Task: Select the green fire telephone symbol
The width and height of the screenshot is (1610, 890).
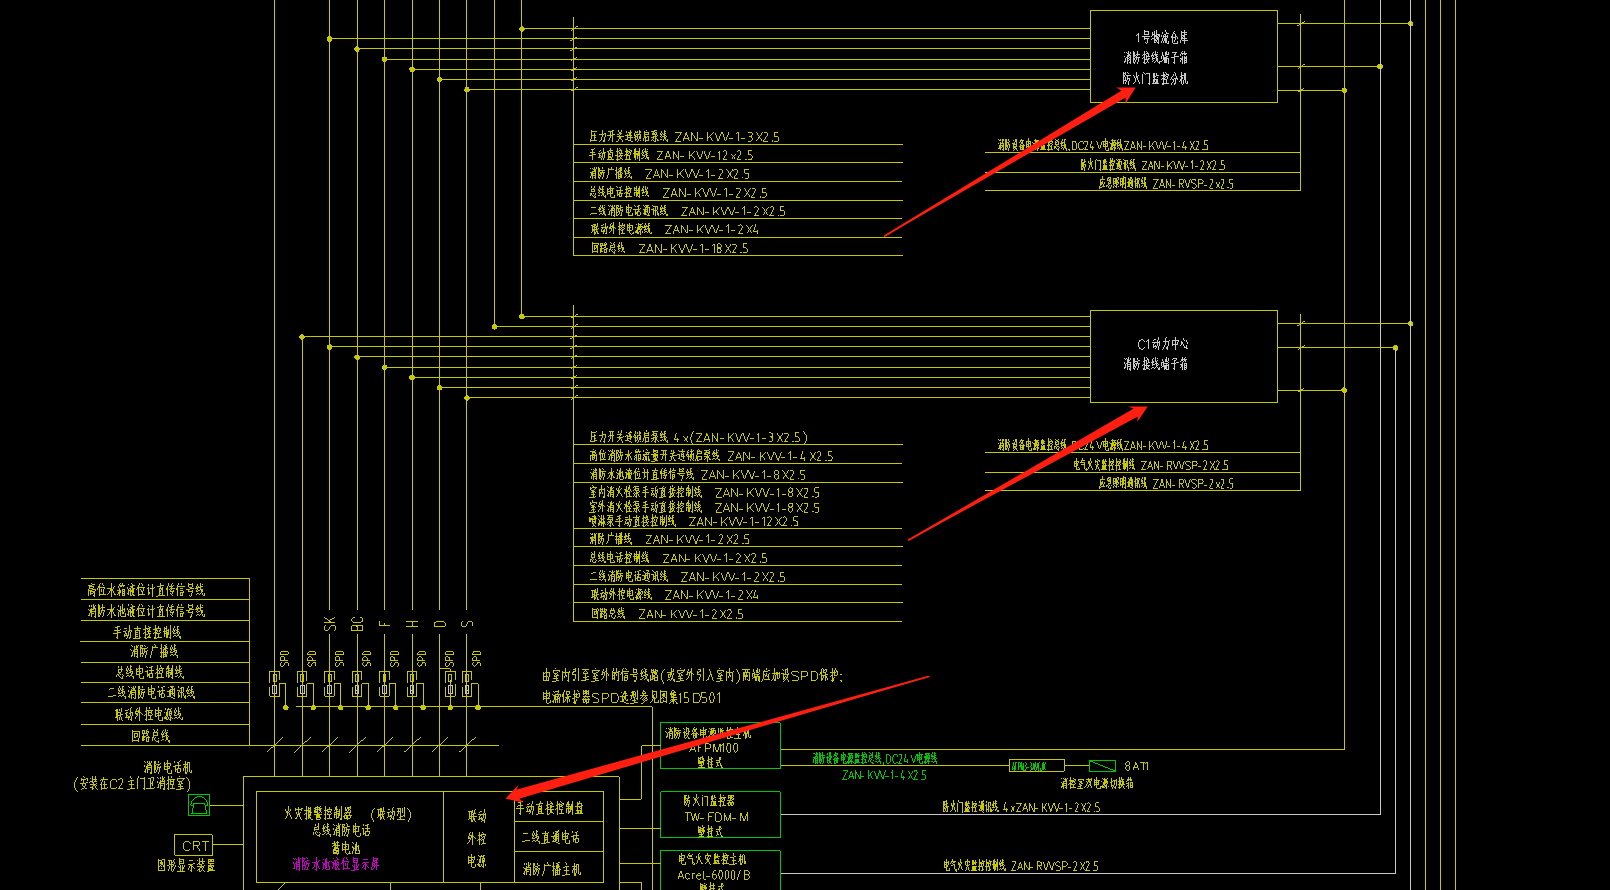Action: click(x=199, y=804)
